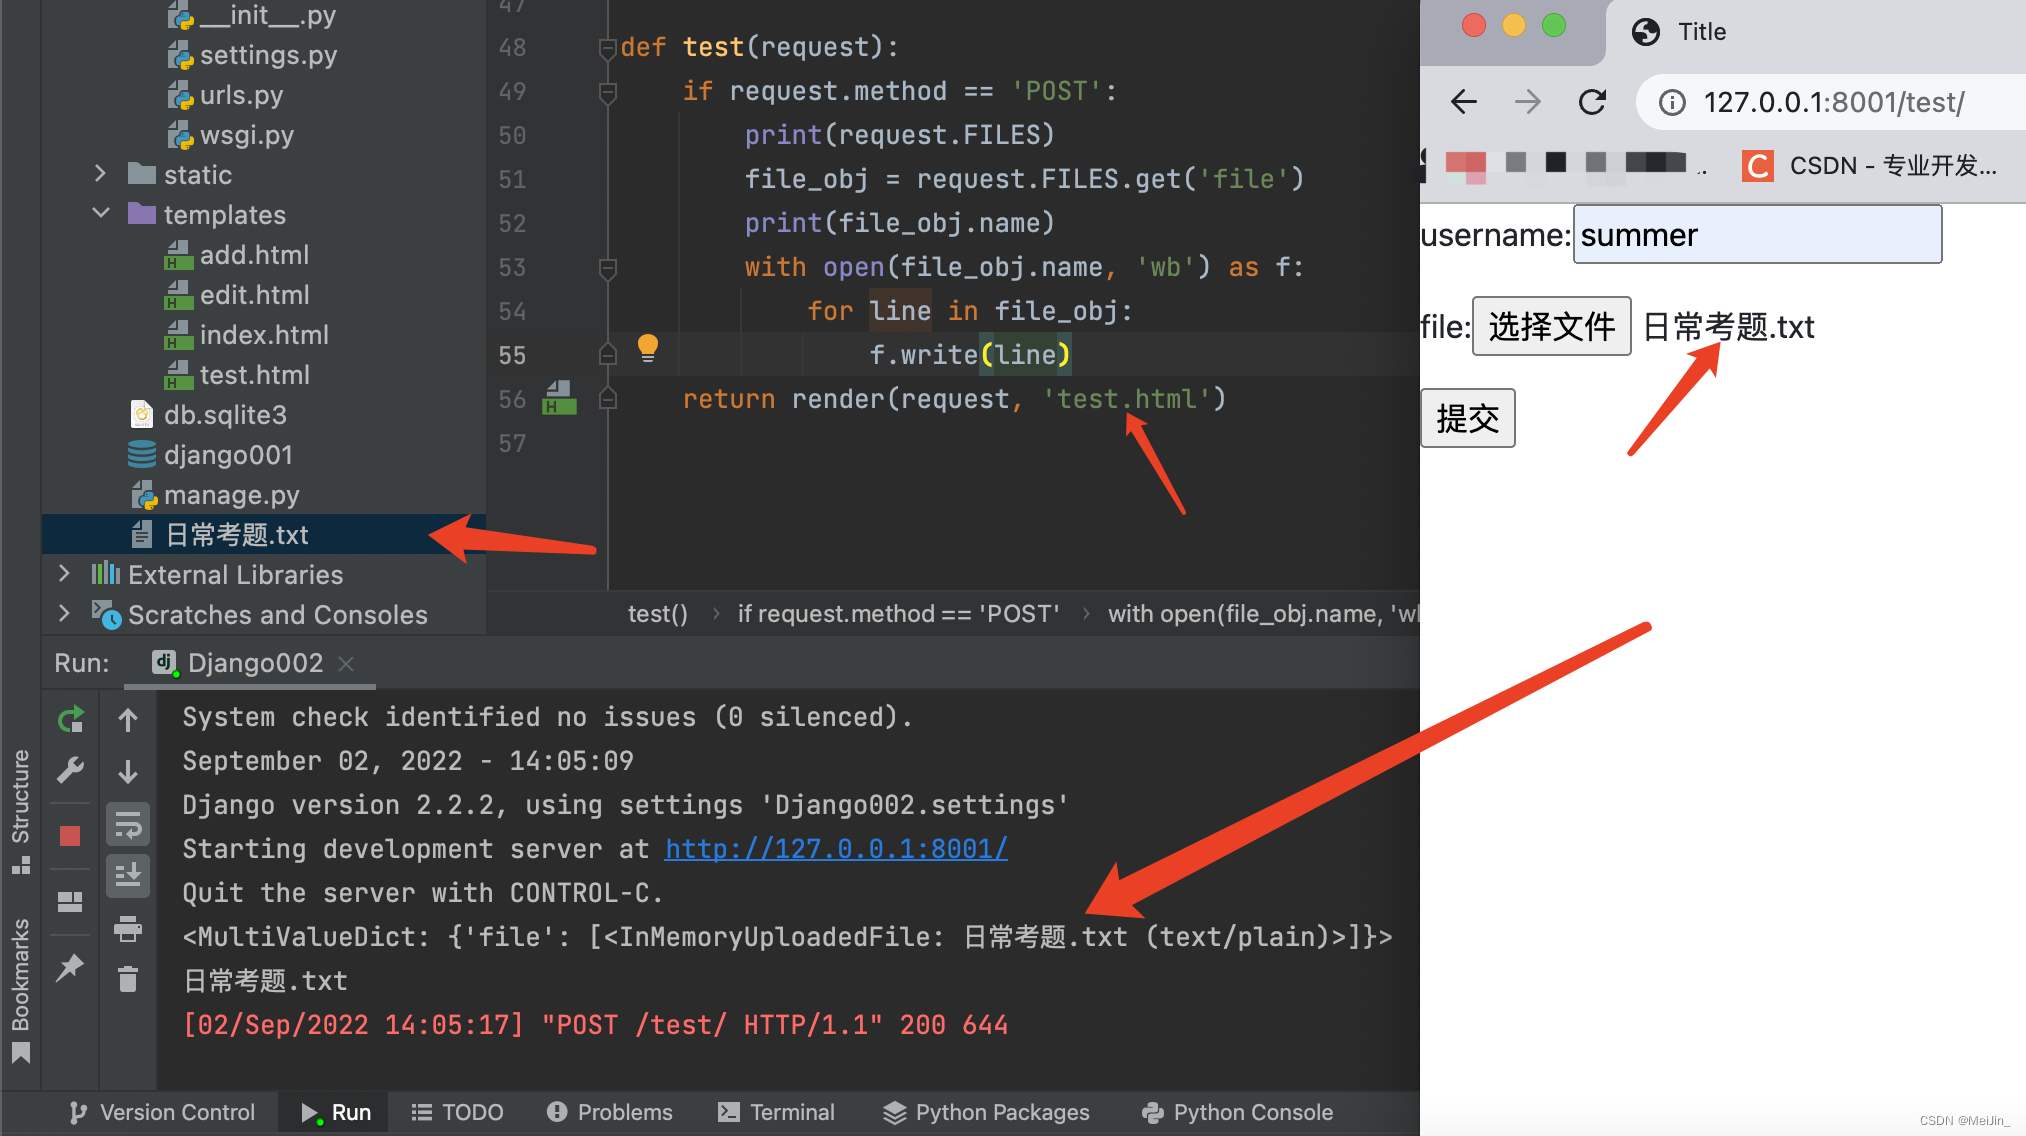This screenshot has height=1136, width=2026.
Task: Click the http://127.0.0.1:8001/ link
Action: click(836, 848)
